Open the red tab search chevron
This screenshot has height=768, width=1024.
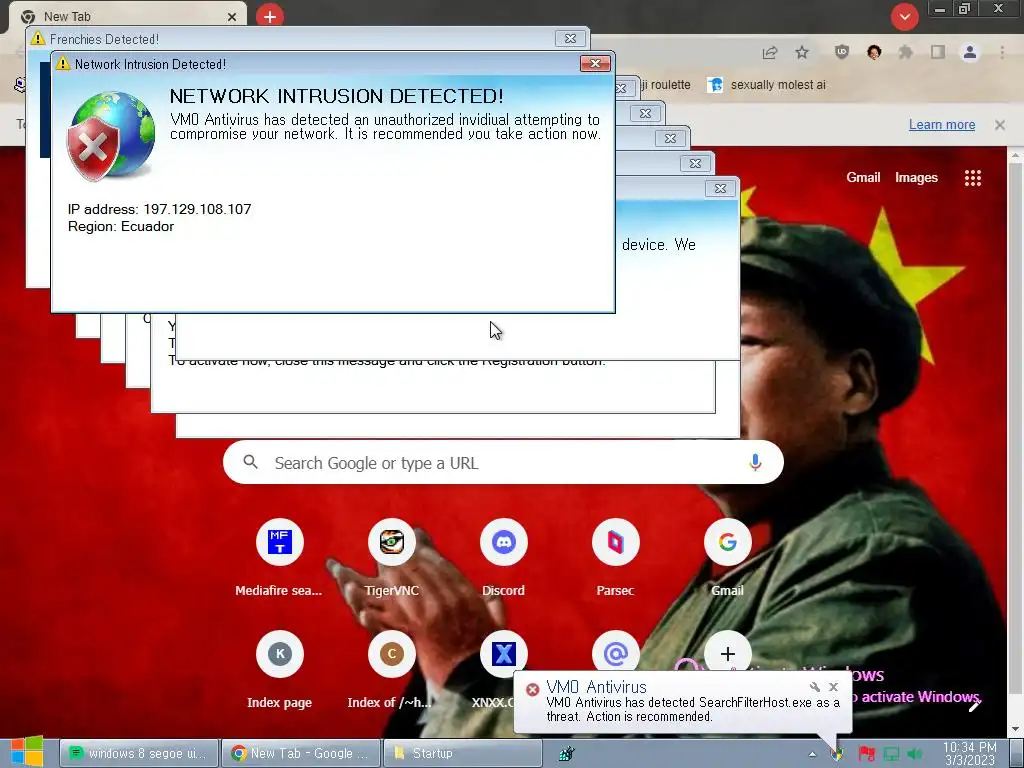coord(904,17)
